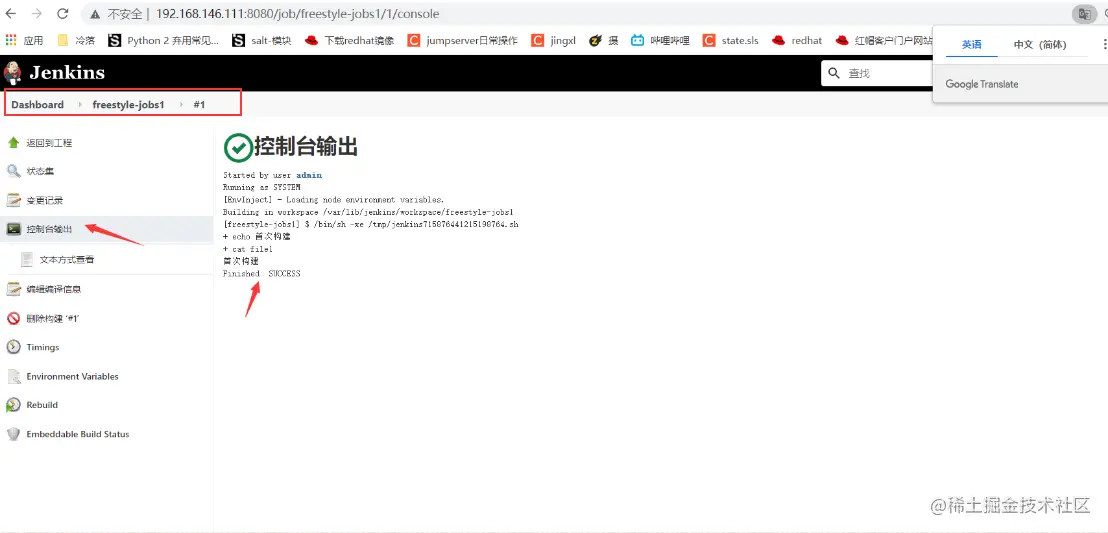Image resolution: width=1108 pixels, height=533 pixels.
Task: Click the Google Translate icon in address bar
Action: point(1083,13)
